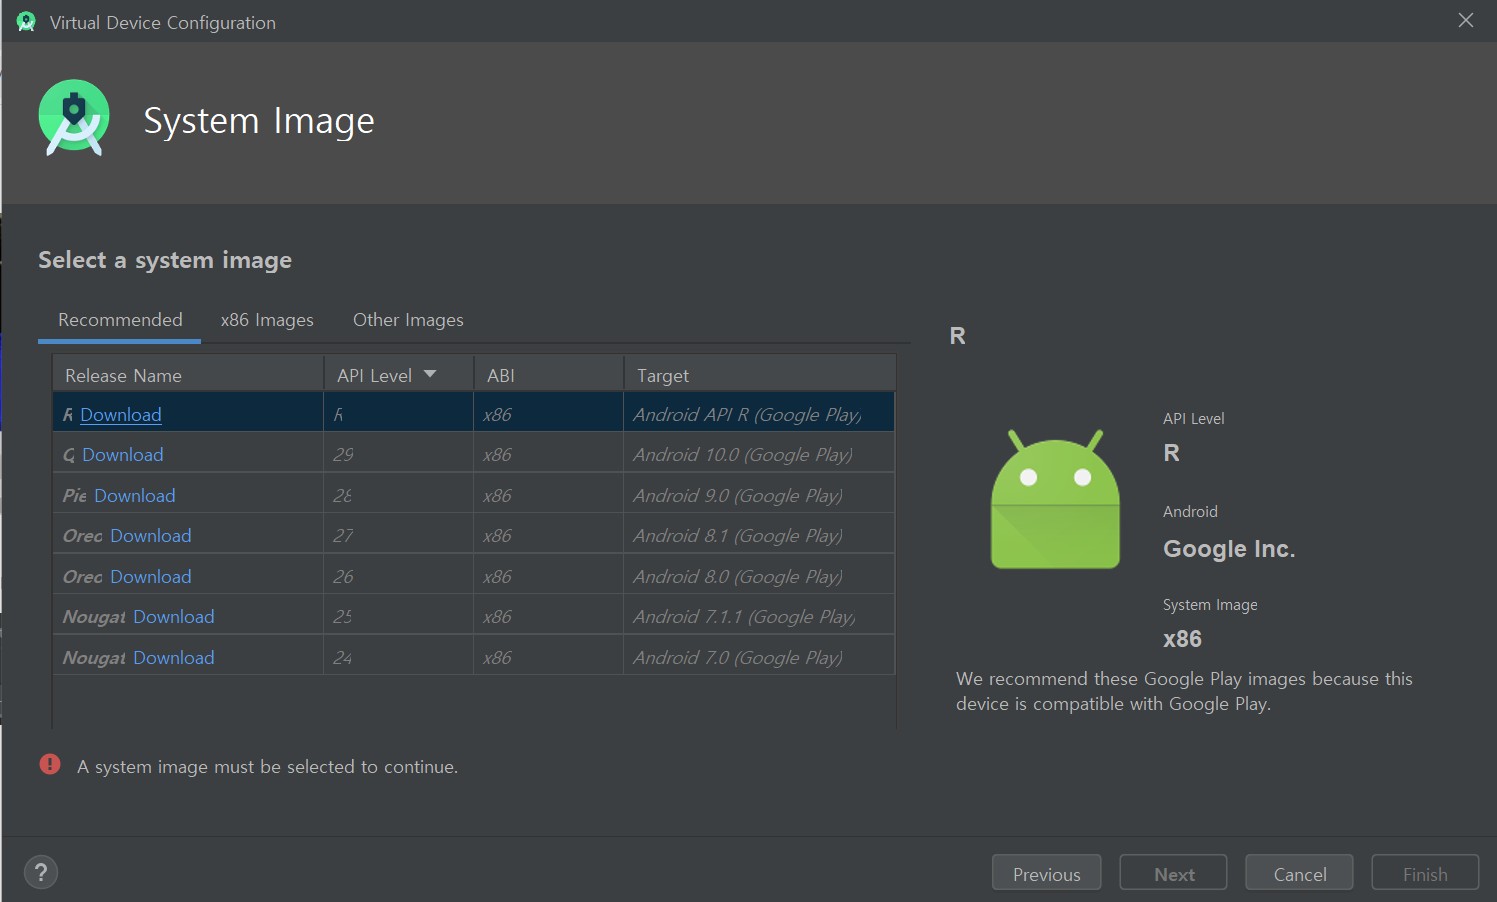The height and width of the screenshot is (902, 1497).
Task: Click the Android Studio logo in the header
Action: [x=74, y=118]
